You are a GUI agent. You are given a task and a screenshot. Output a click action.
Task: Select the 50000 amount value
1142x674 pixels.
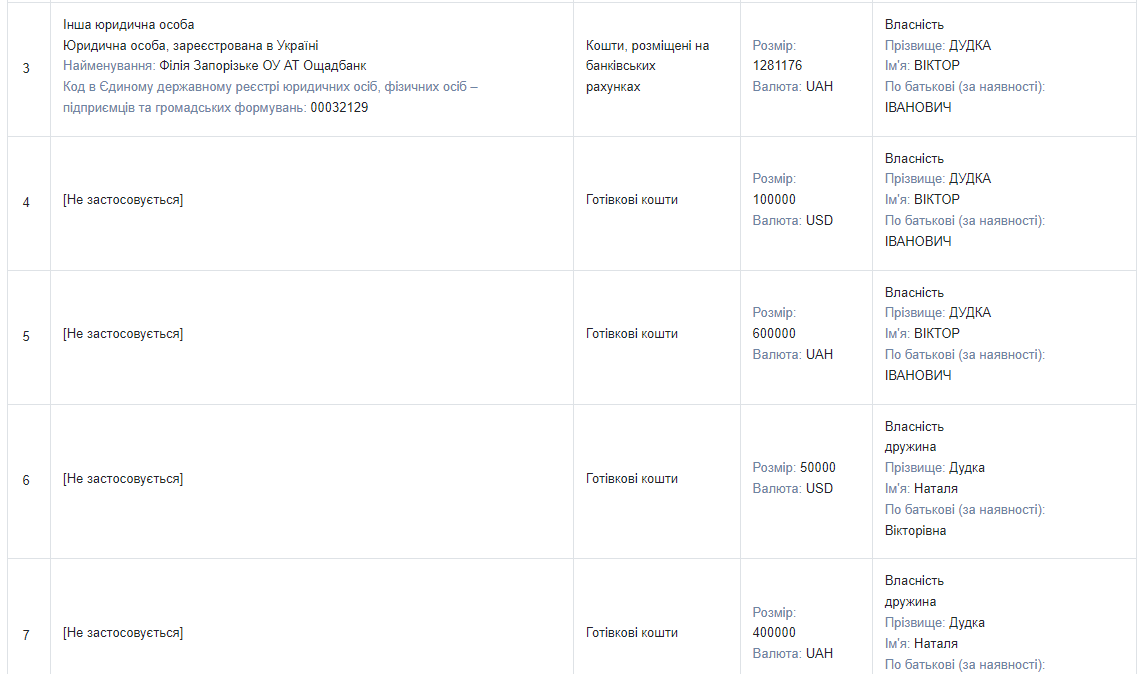(818, 468)
